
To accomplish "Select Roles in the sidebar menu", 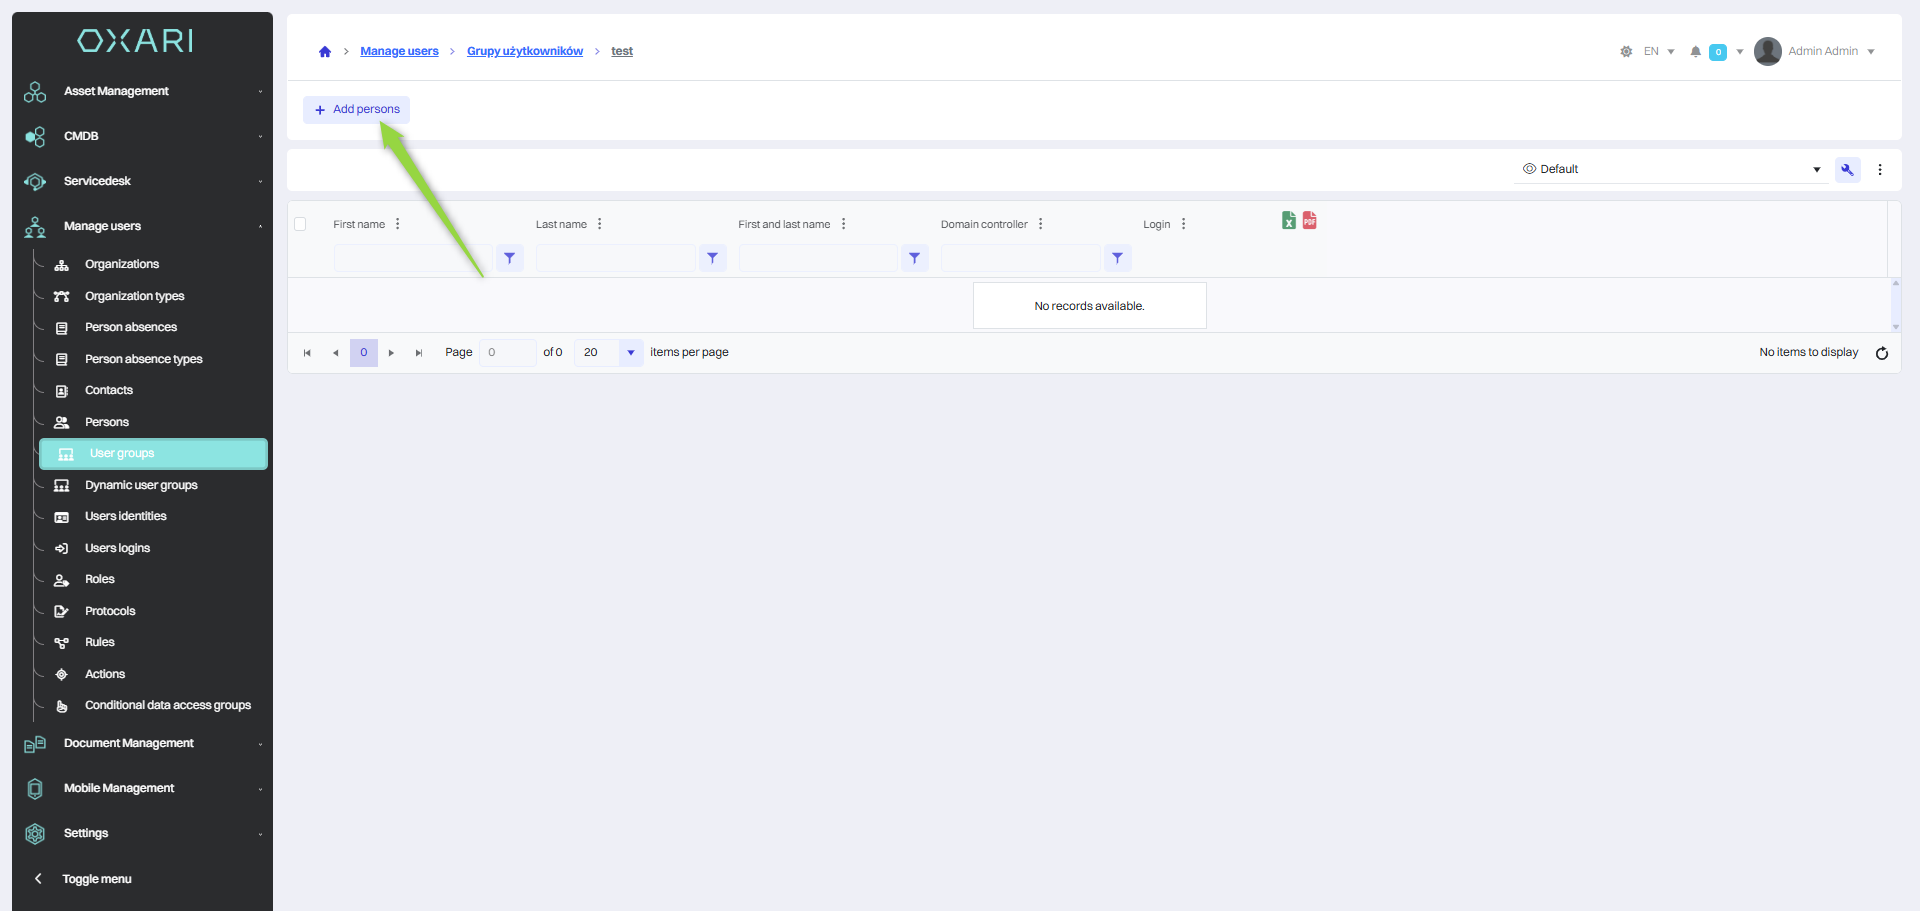I will [100, 580].
